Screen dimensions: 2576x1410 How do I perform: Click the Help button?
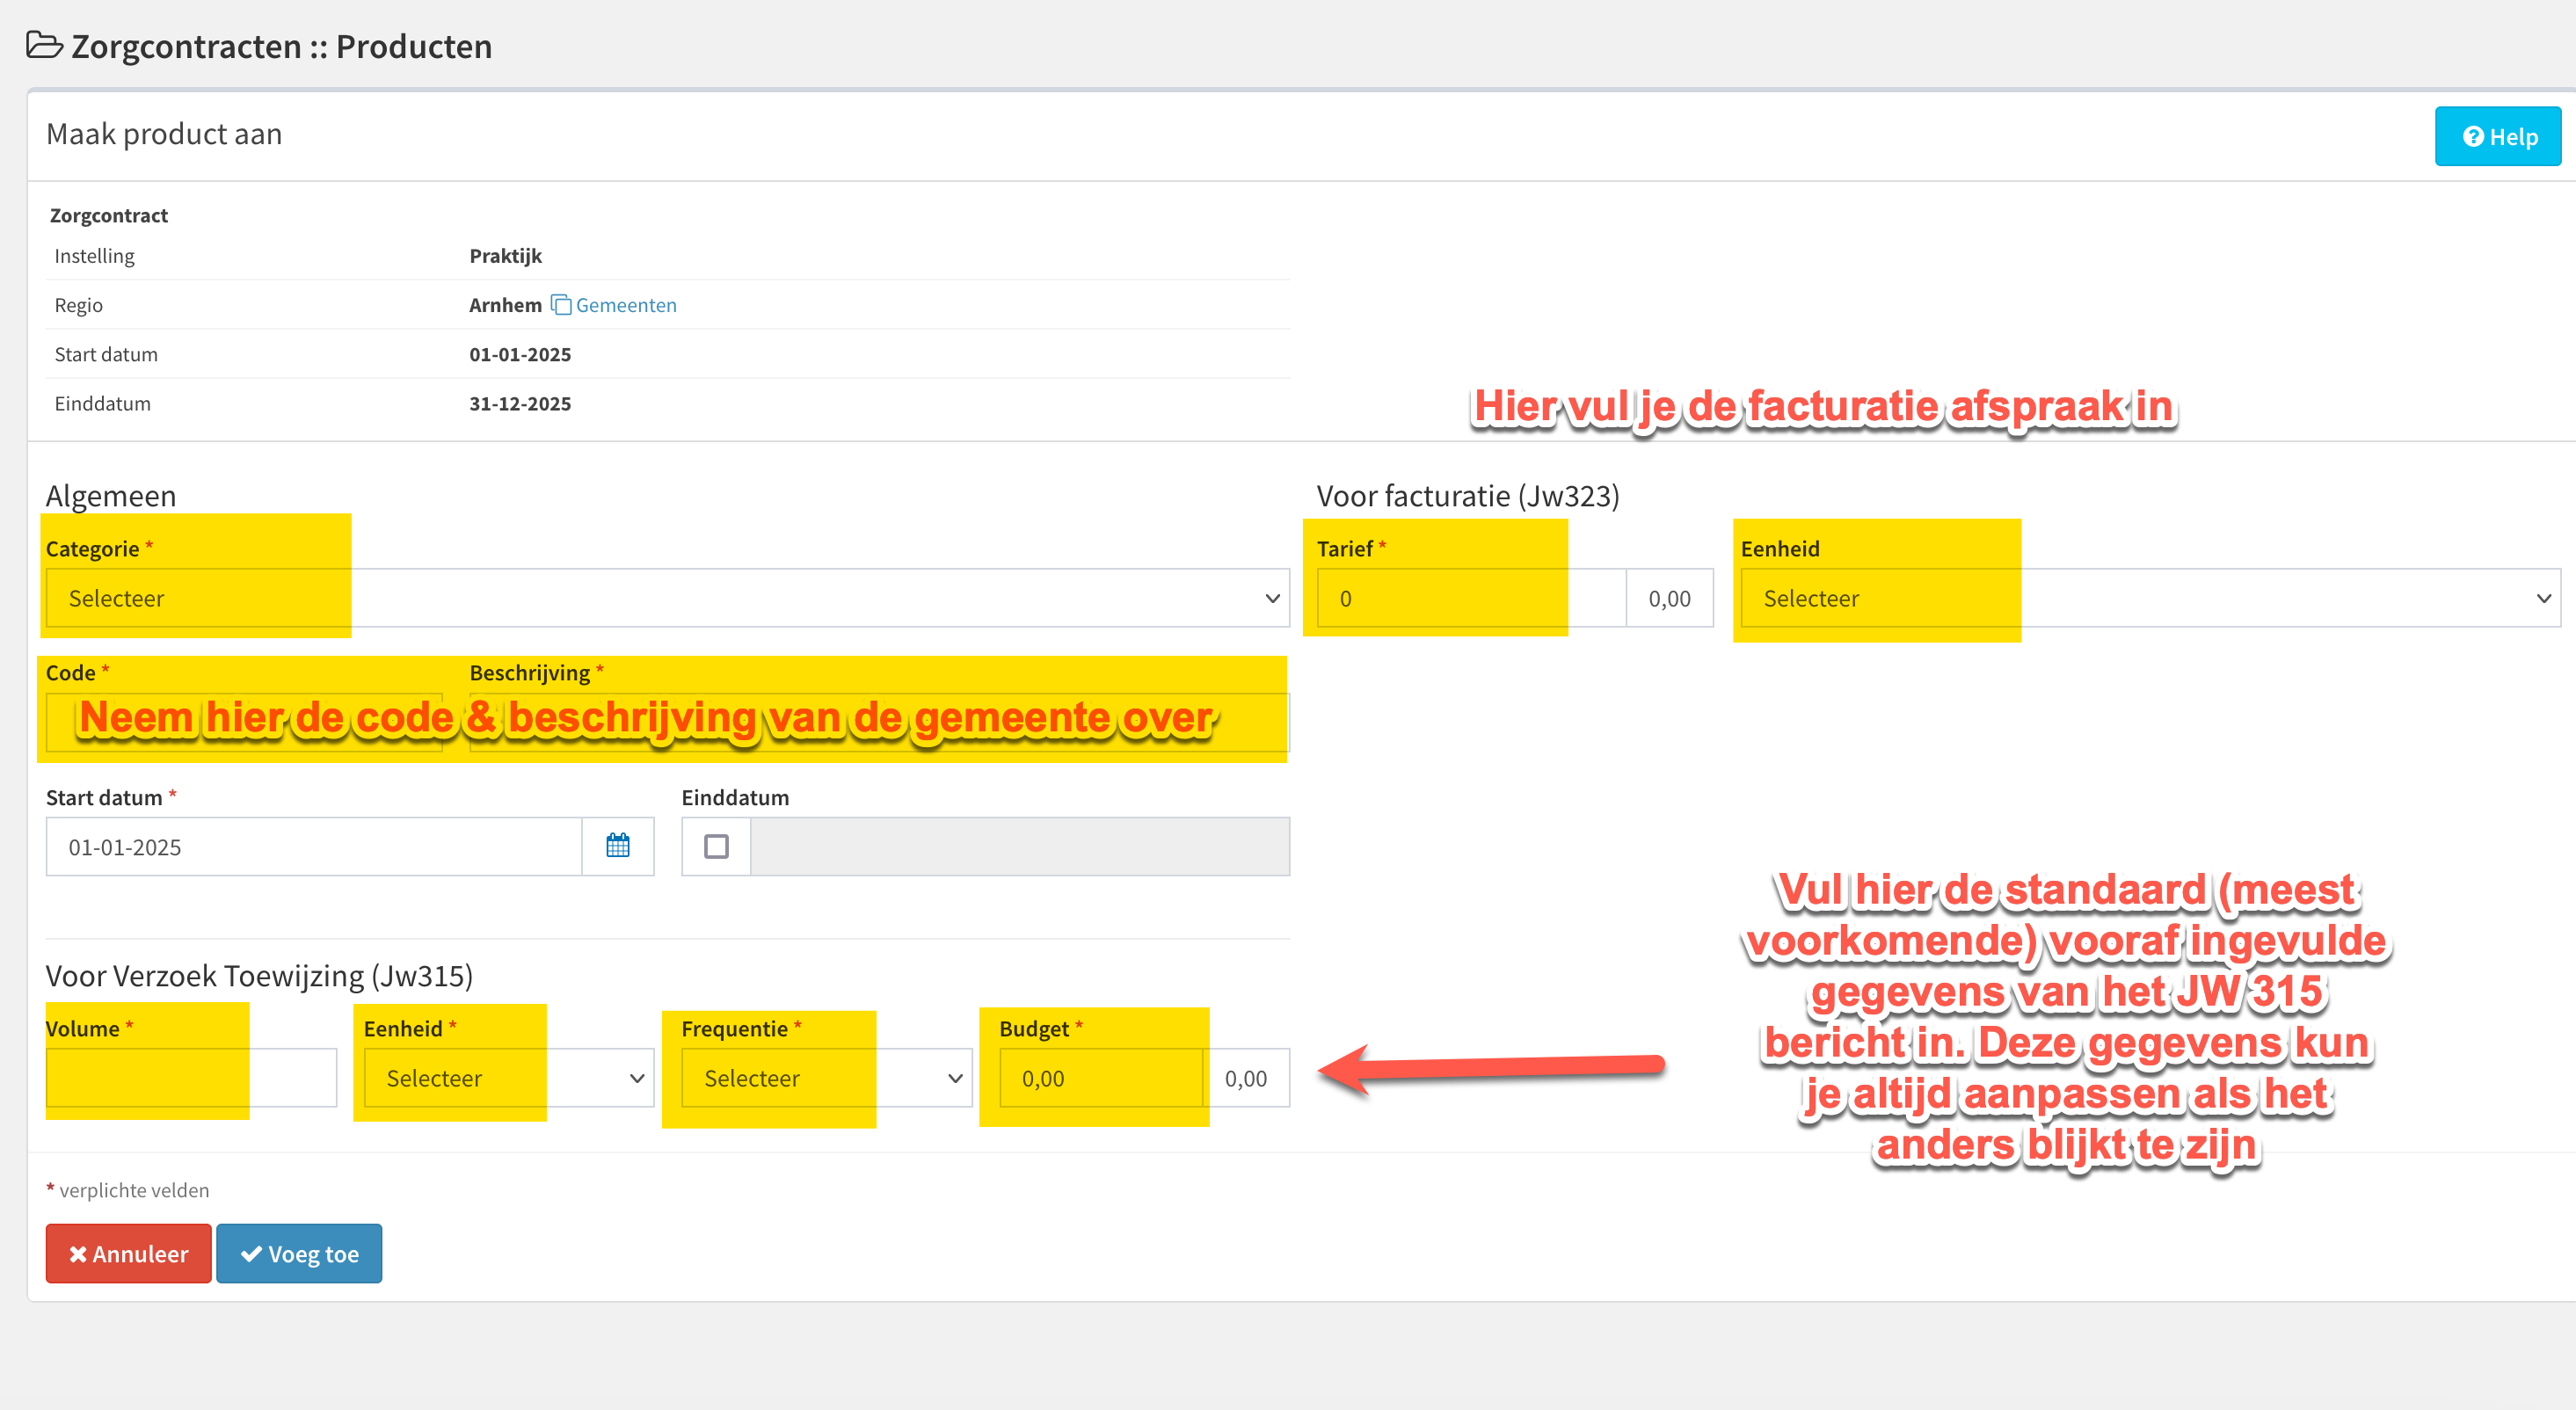coord(2498,137)
